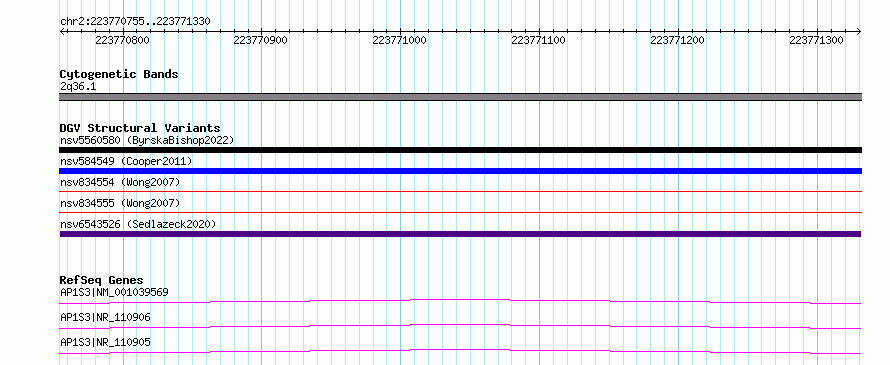890x365 pixels.
Task: Click the red nsv834554 variant line
Action: coord(460,192)
